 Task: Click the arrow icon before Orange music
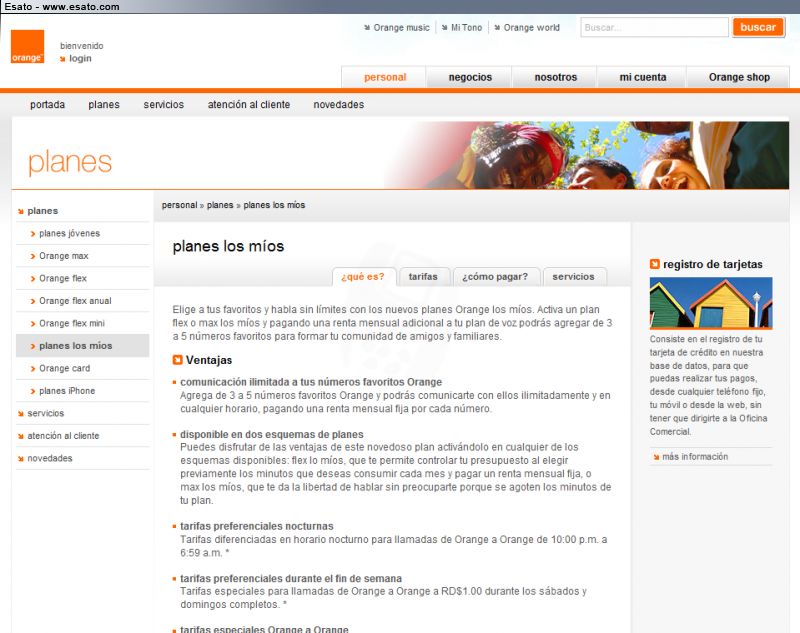coord(367,28)
